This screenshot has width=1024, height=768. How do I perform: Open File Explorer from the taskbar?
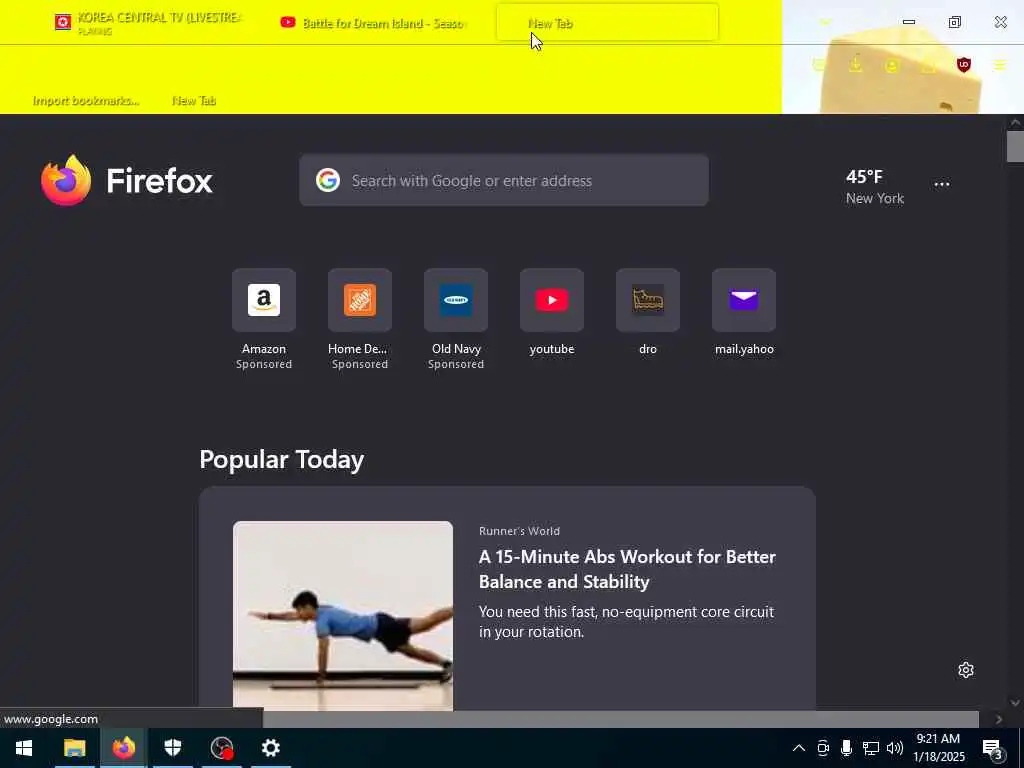[74, 748]
